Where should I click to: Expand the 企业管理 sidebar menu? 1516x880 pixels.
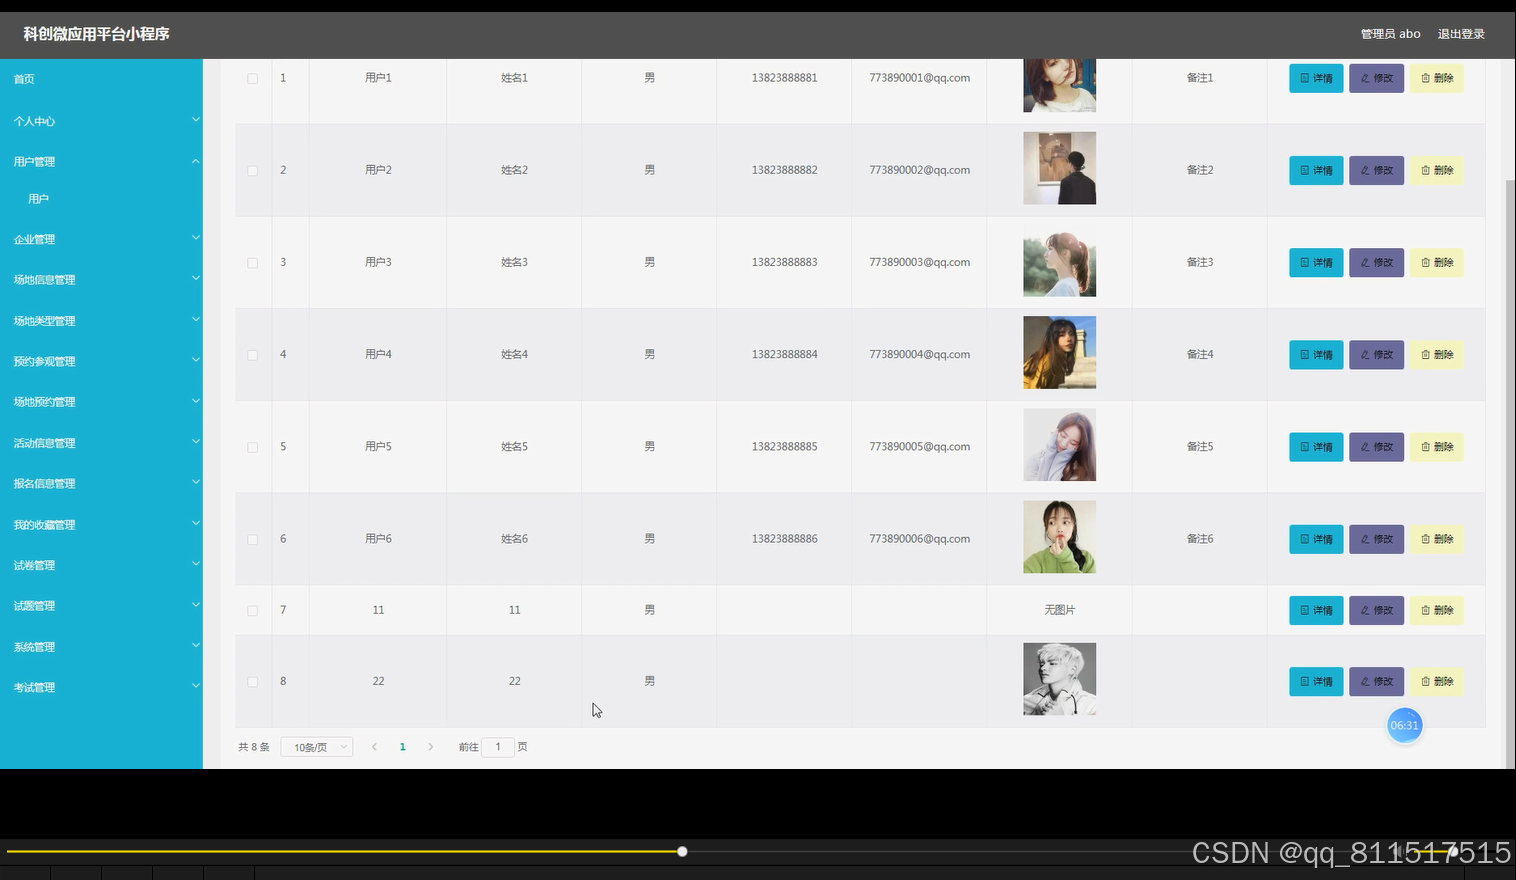(x=101, y=239)
